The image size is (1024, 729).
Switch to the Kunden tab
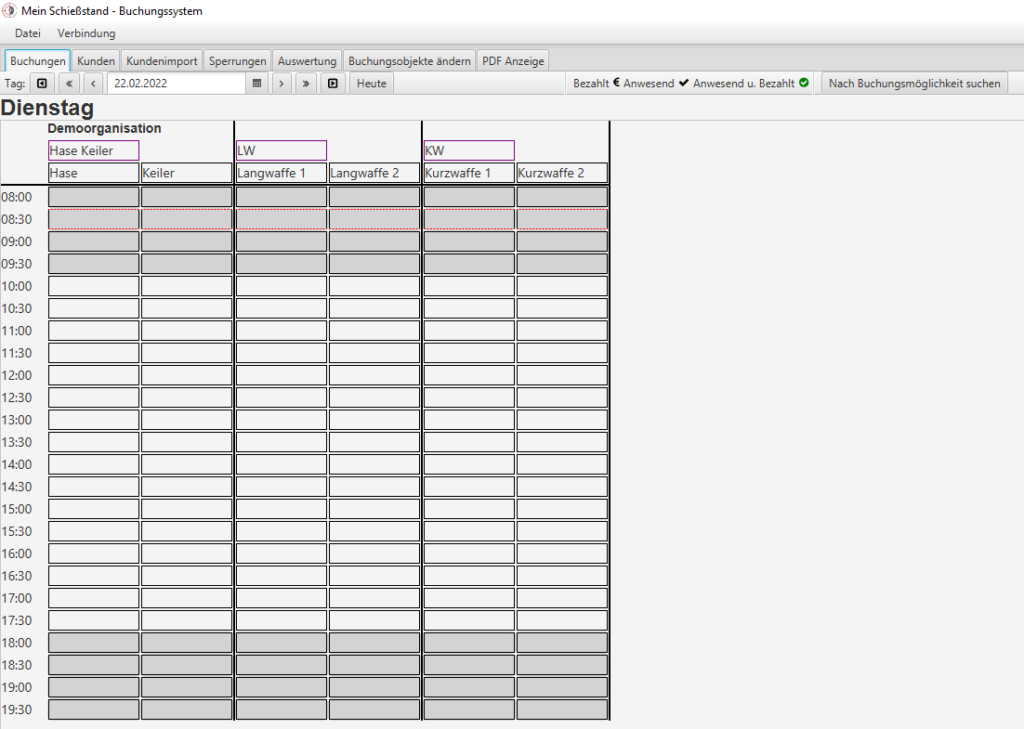[96, 61]
